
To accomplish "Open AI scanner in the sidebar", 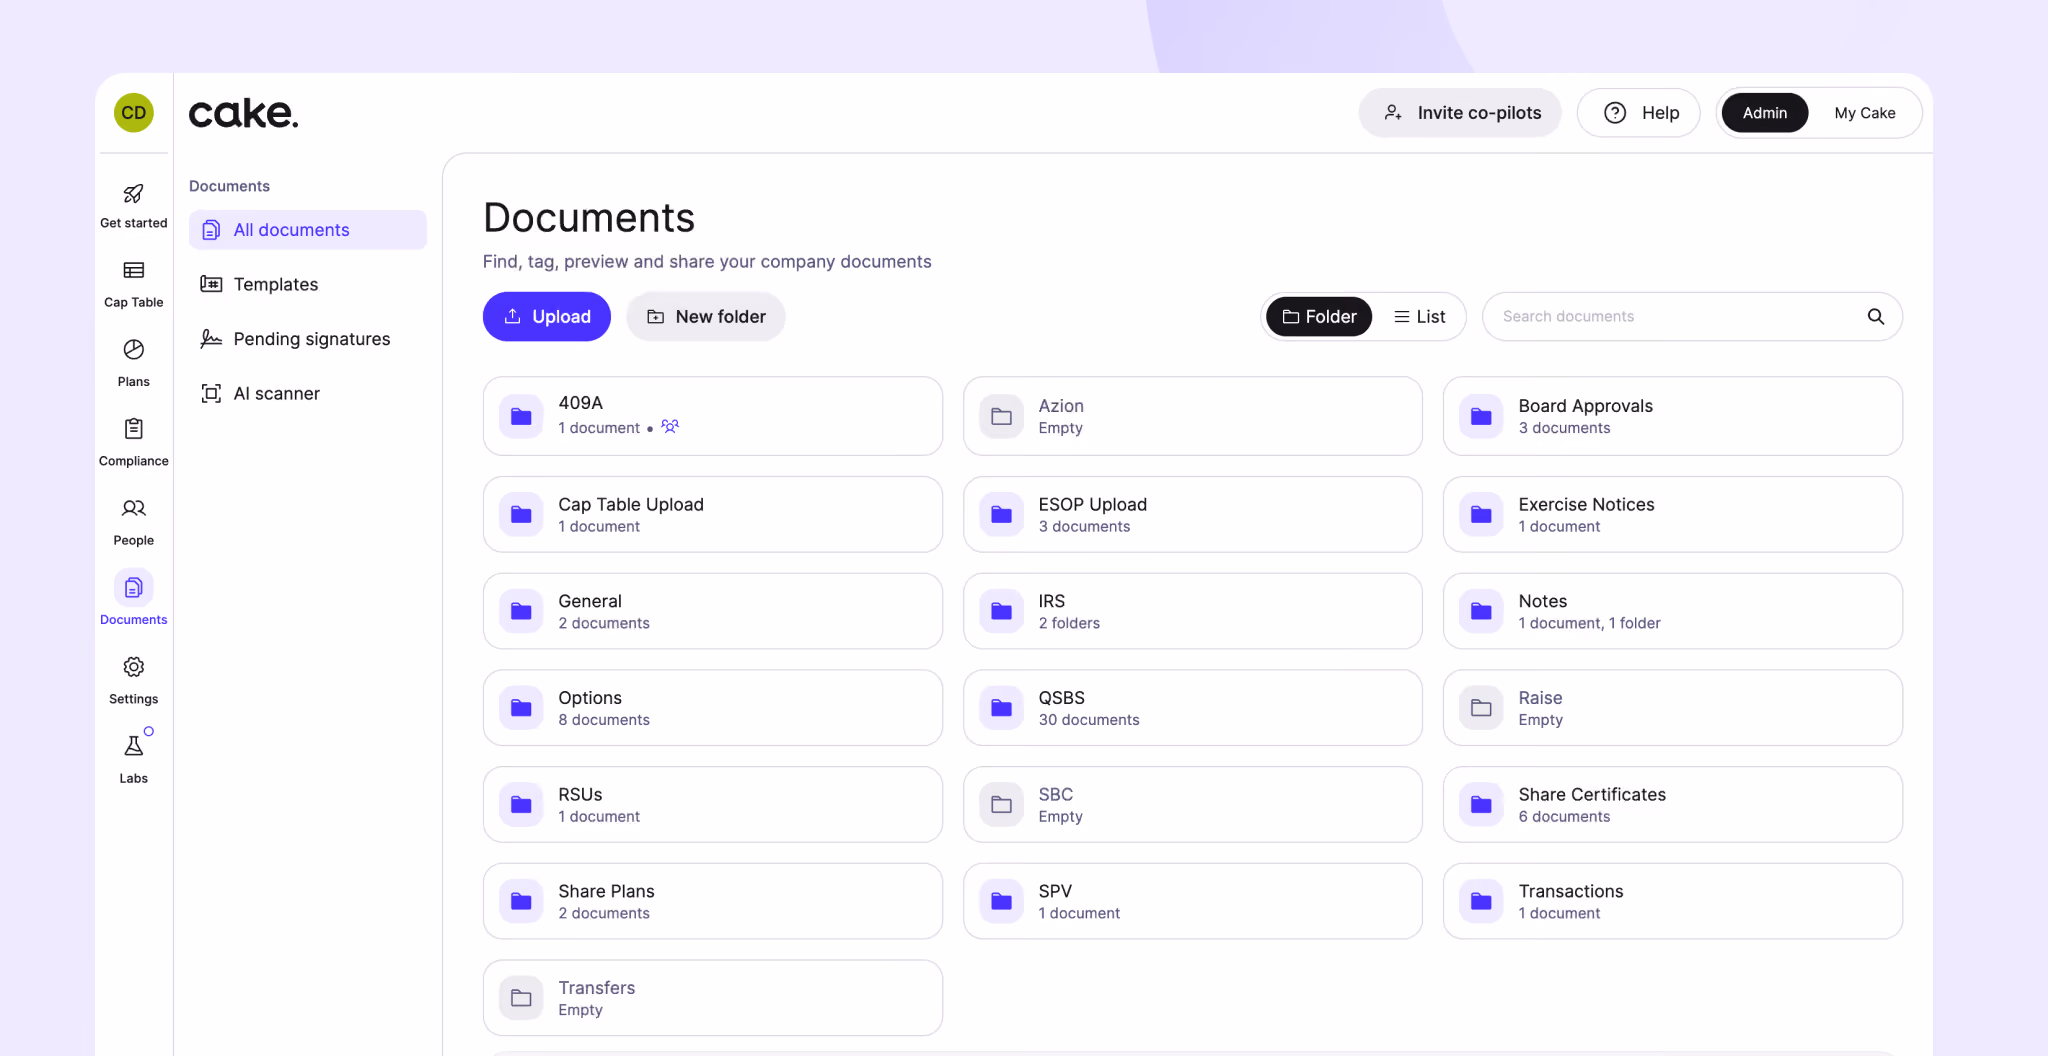I will coord(308,393).
